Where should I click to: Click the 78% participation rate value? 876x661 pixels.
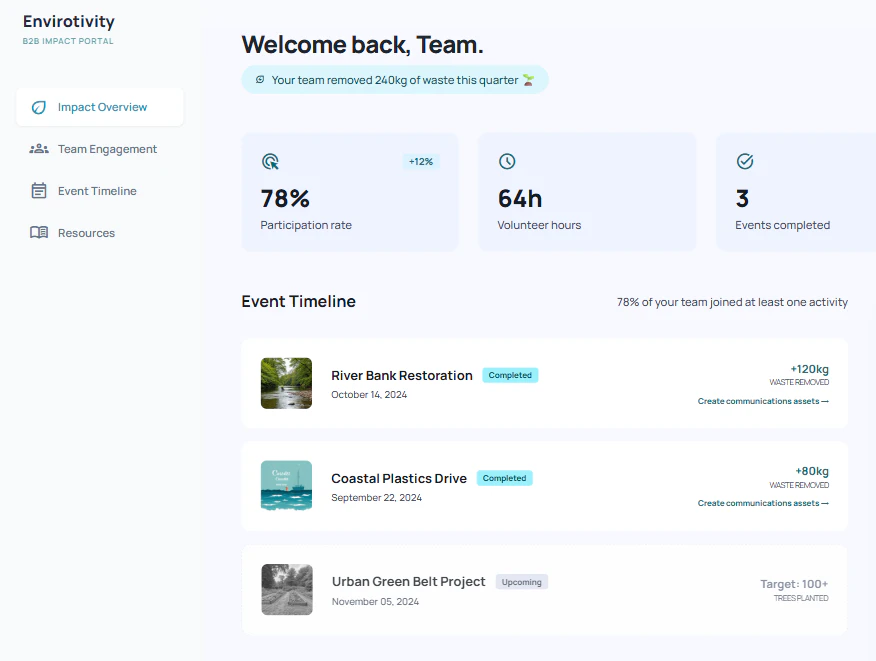[285, 198]
